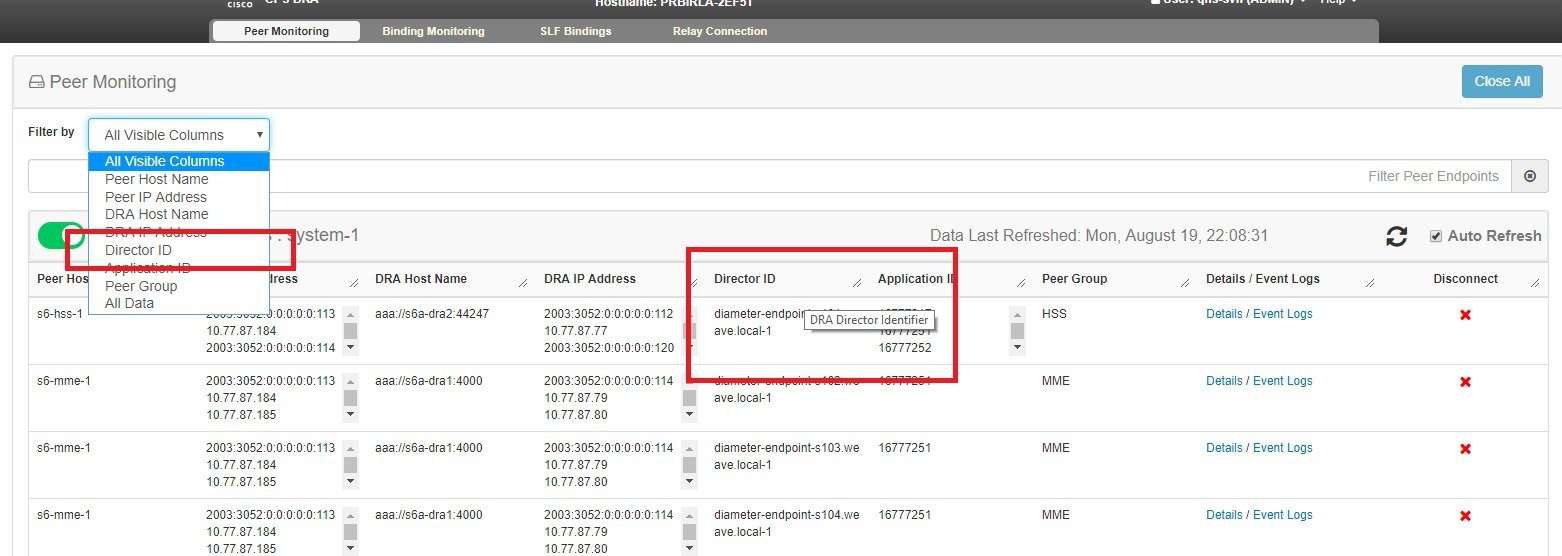Click scroll-down arrow in HSS row Application ID cell
The width and height of the screenshot is (1562, 556).
pyautogui.click(x=1017, y=348)
